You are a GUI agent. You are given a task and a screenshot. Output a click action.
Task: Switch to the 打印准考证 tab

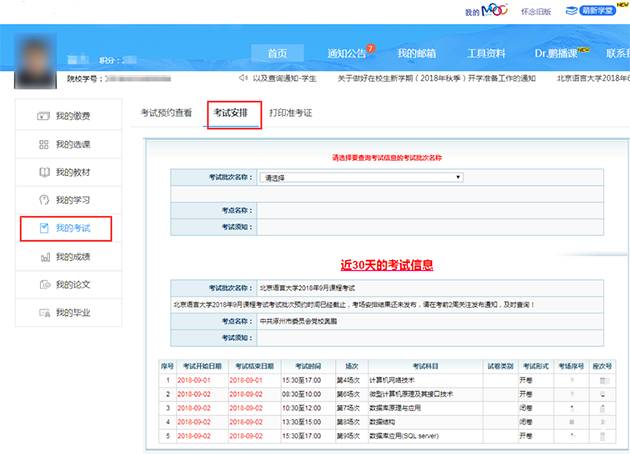[x=290, y=113]
